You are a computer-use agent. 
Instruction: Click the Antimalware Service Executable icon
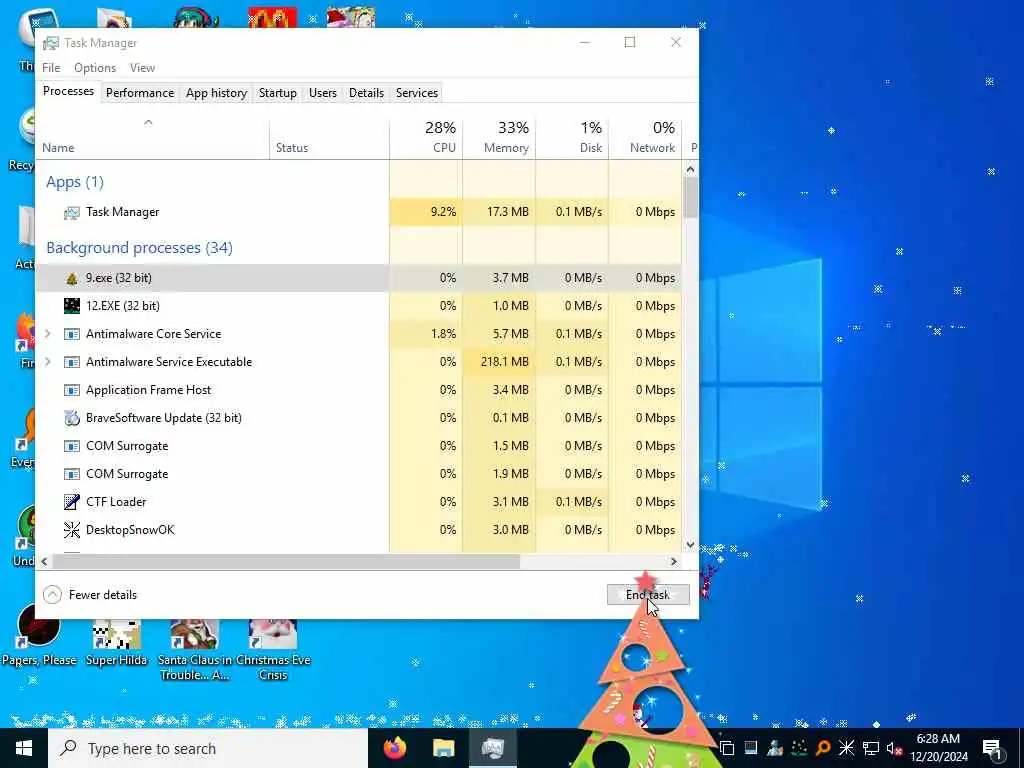click(x=72, y=362)
